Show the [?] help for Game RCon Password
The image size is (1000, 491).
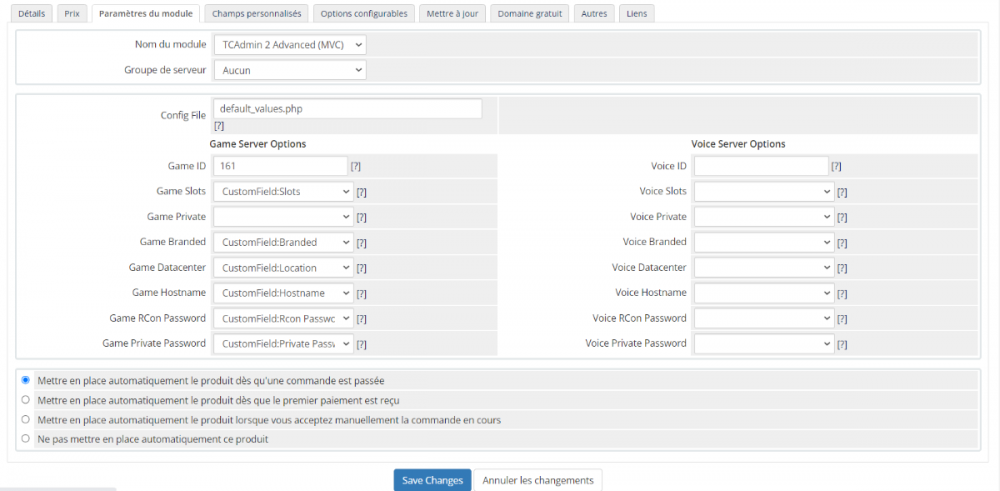coord(361,319)
